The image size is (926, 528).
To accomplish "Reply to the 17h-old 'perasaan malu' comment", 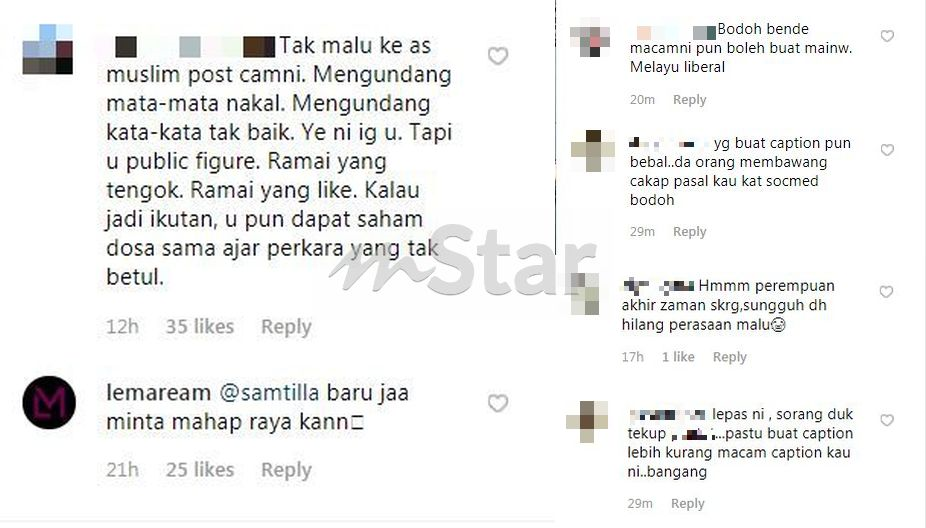I will [x=729, y=357].
